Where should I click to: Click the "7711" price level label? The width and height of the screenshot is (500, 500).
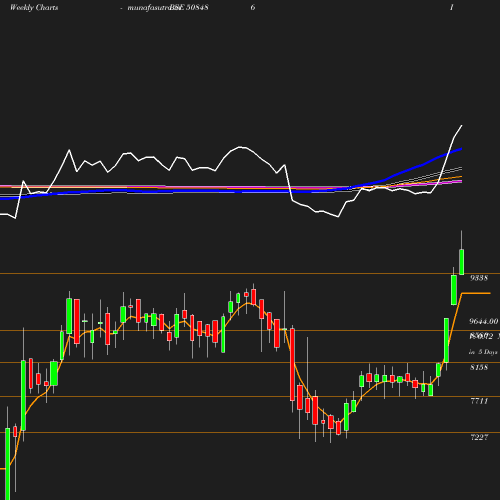click(x=479, y=401)
